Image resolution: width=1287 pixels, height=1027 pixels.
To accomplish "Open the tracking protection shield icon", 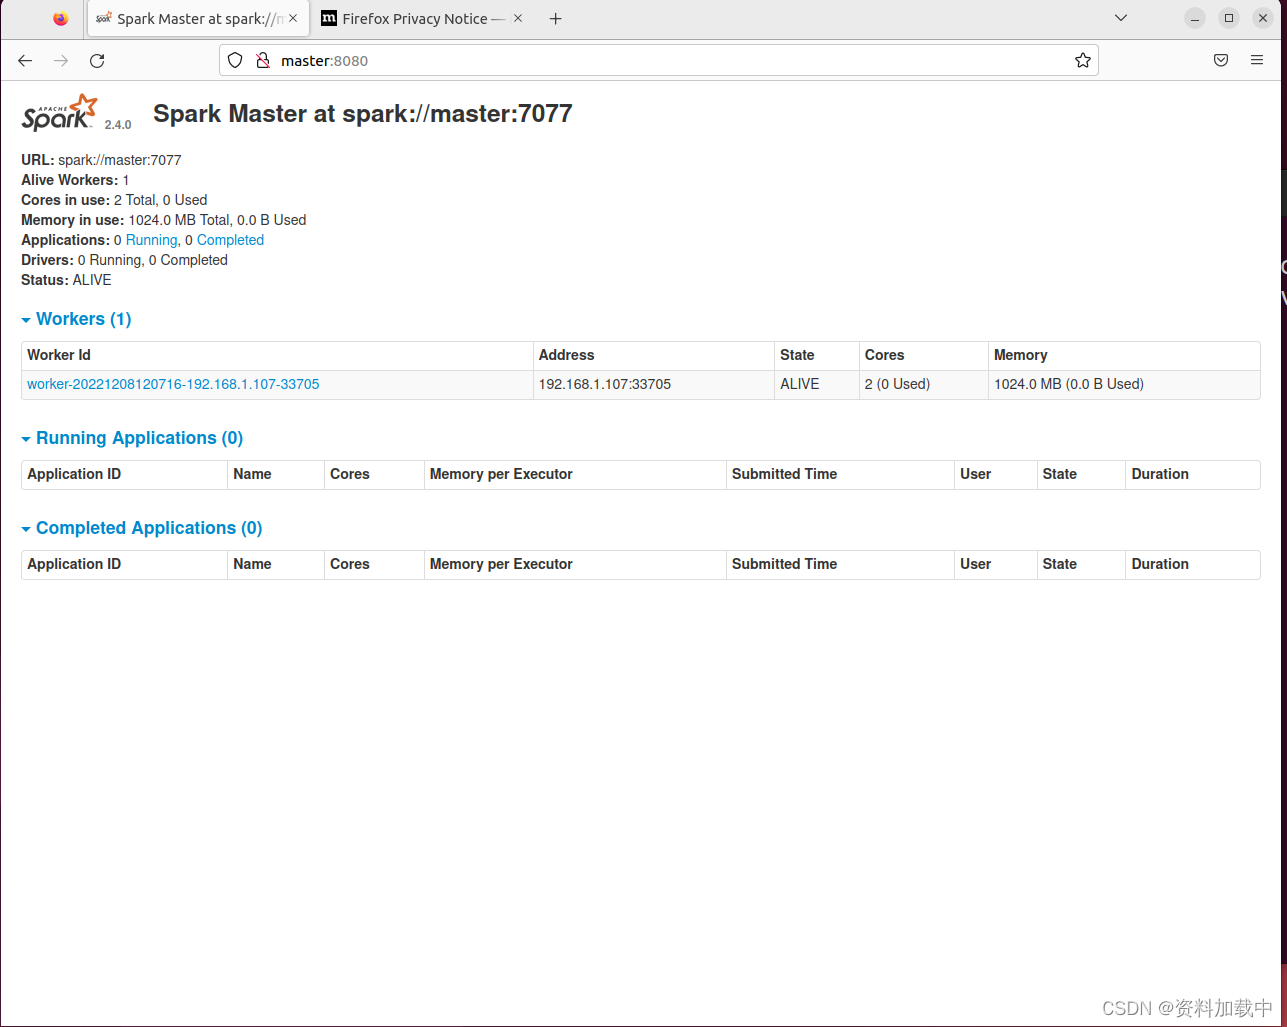I will click(x=235, y=60).
